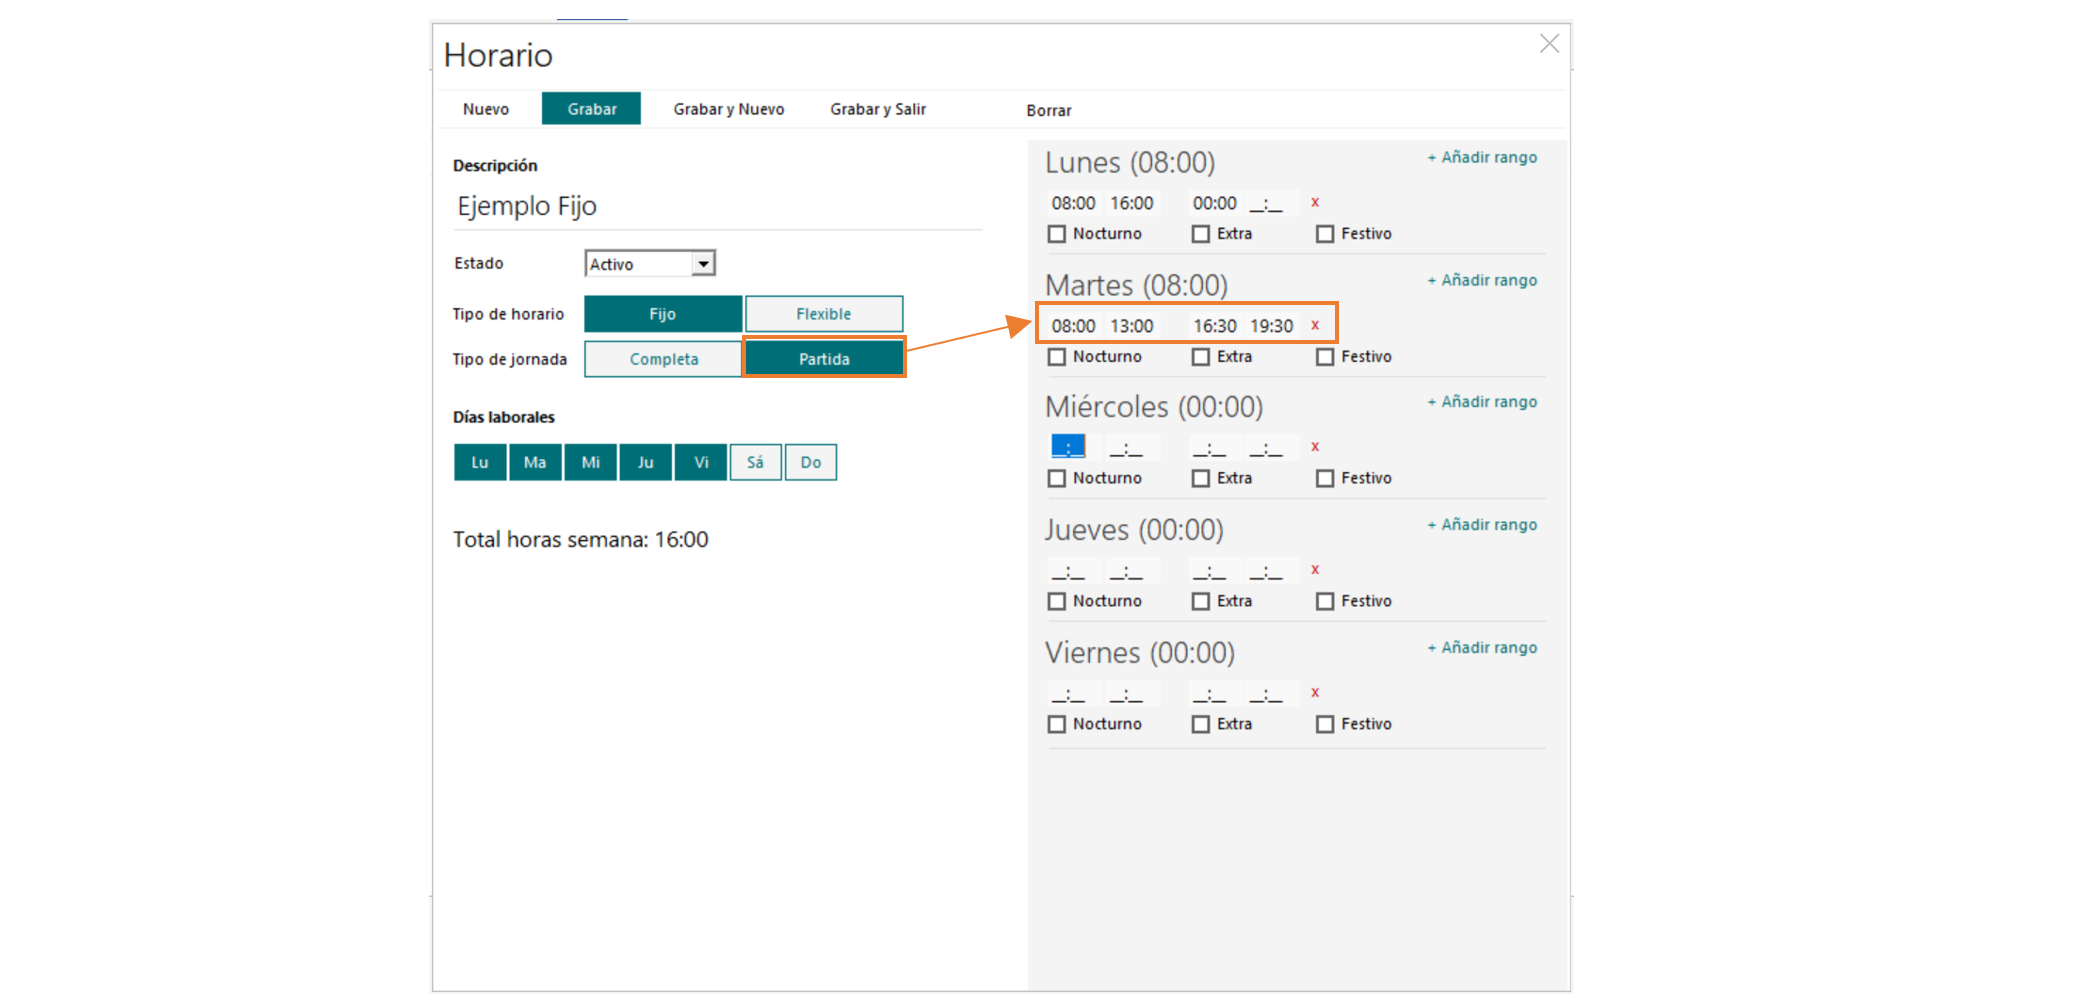The height and width of the screenshot is (1004, 2090).
Task: Choose Grabar y Salir
Action: tap(878, 109)
